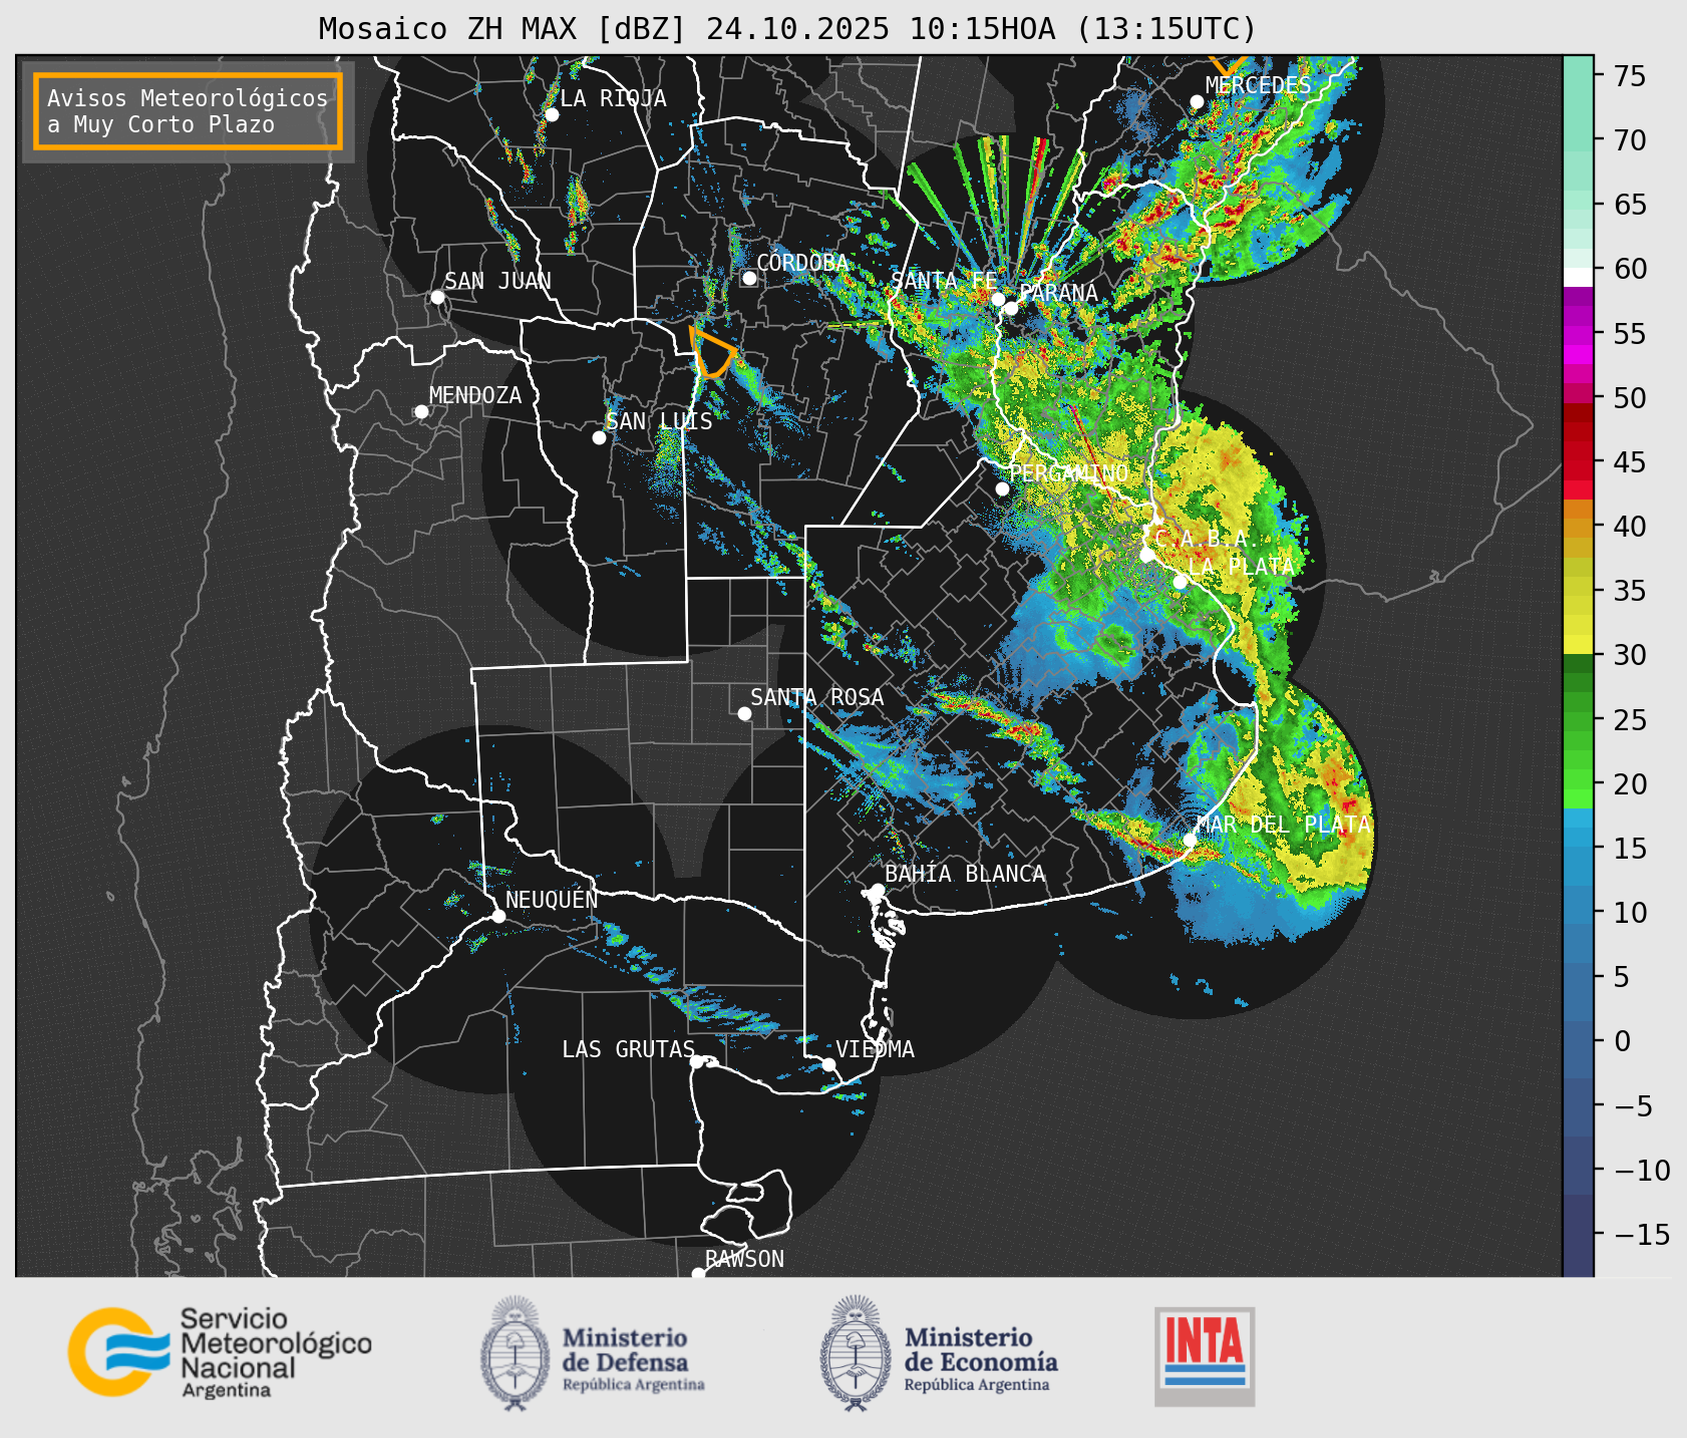The image size is (1687, 1438).
Task: Select the VIEDMA city marker dot
Action: [x=829, y=1064]
